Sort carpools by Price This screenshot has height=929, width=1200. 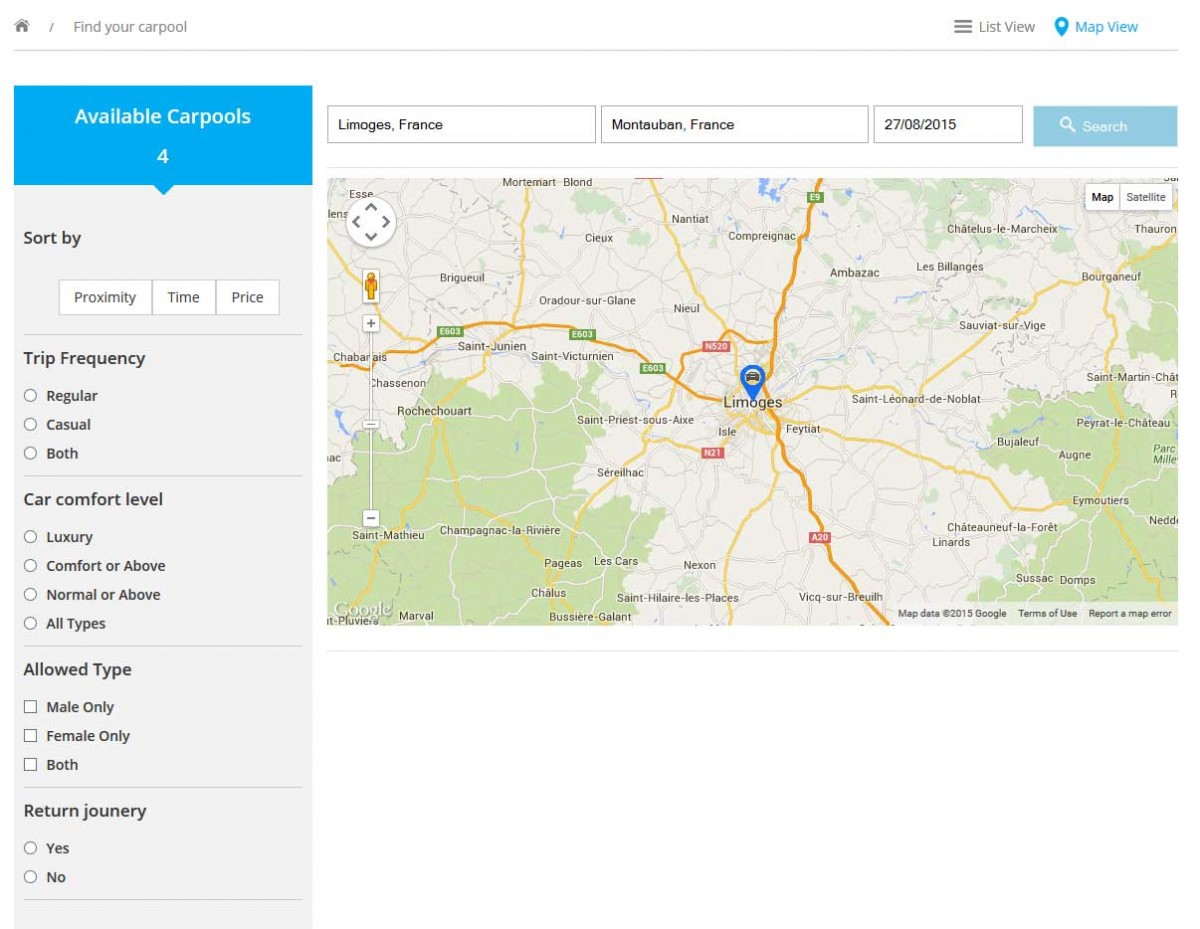247,297
